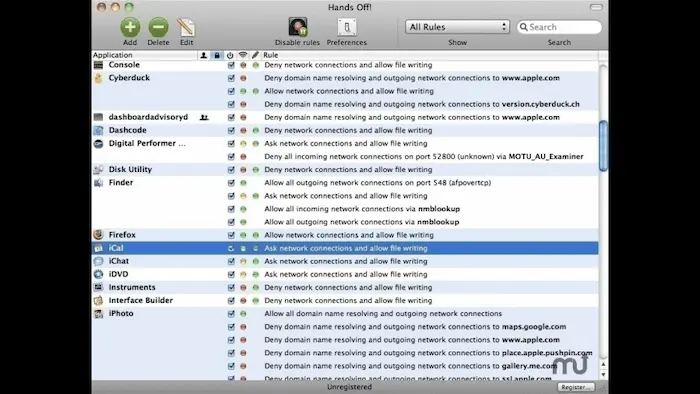Screen dimensions: 700x394
Task: Click the iChat application icon
Action: (98, 261)
